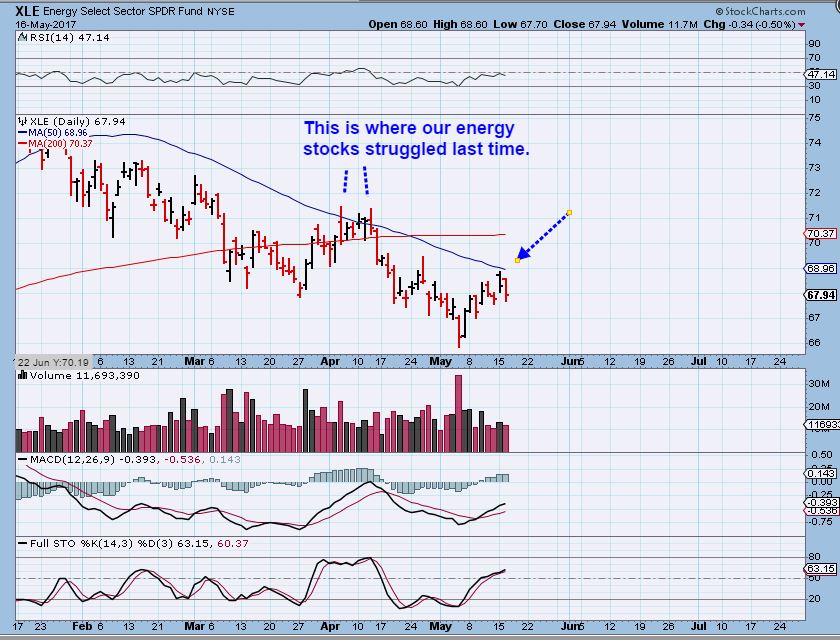The image size is (840, 640).
Task: Click the 68.96 price tag on right axis
Action: click(822, 268)
